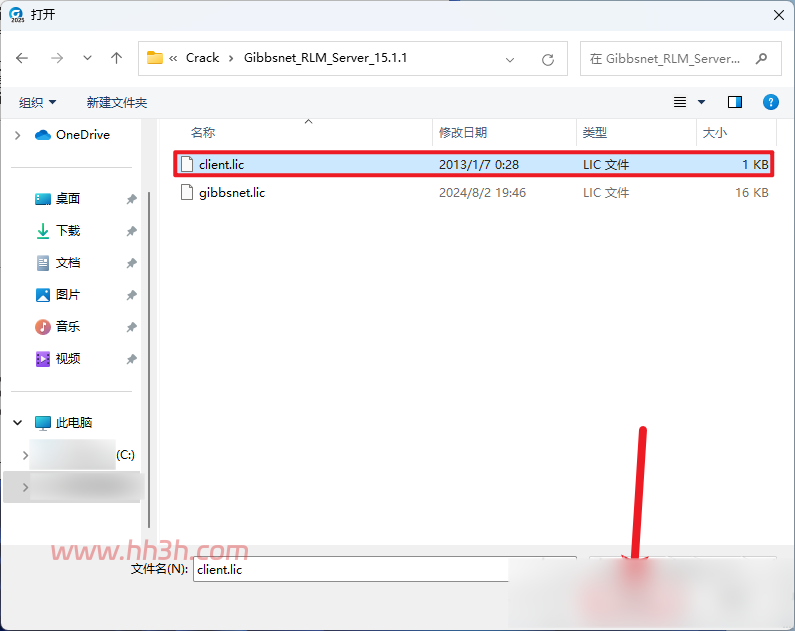795x631 pixels.
Task: Sort by 类型 column header
Action: 595,133
